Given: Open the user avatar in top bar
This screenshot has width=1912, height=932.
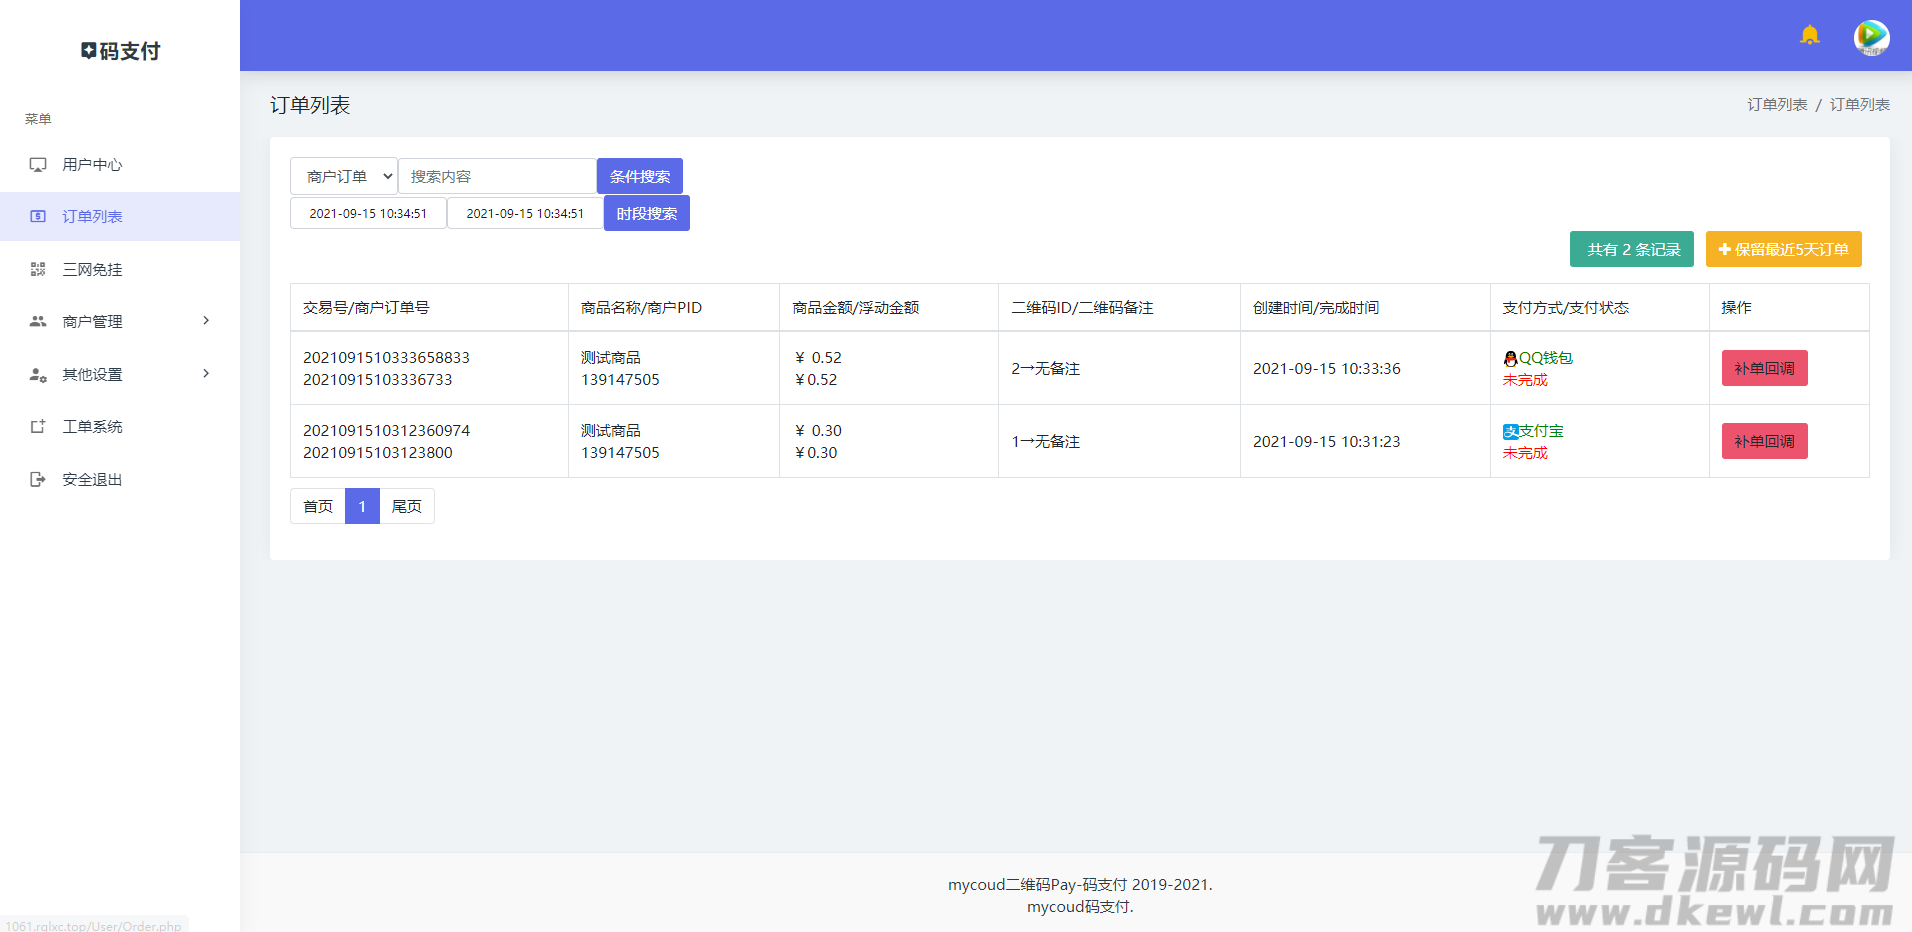Looking at the screenshot, I should [1871, 37].
